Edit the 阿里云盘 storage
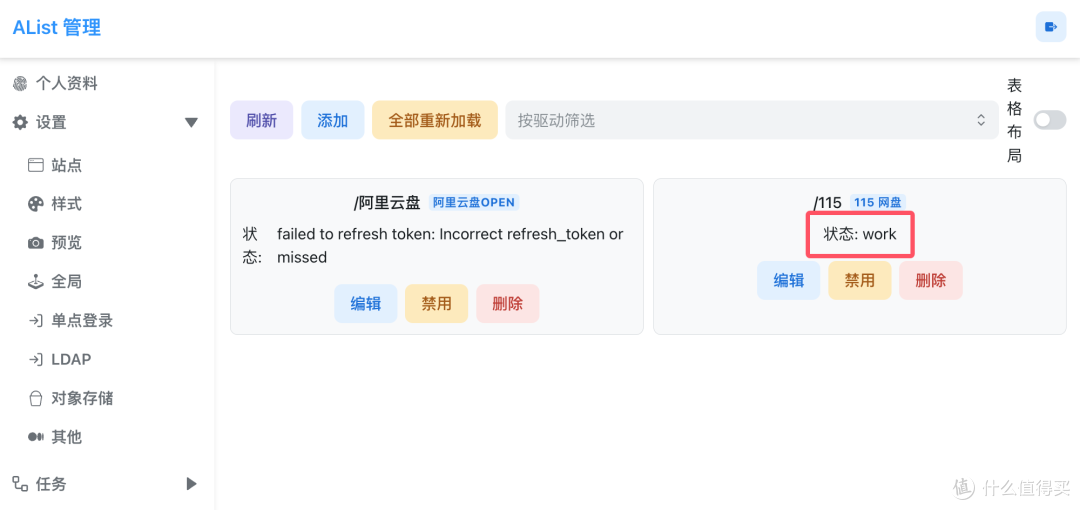Image resolution: width=1080 pixels, height=510 pixels. click(x=366, y=303)
